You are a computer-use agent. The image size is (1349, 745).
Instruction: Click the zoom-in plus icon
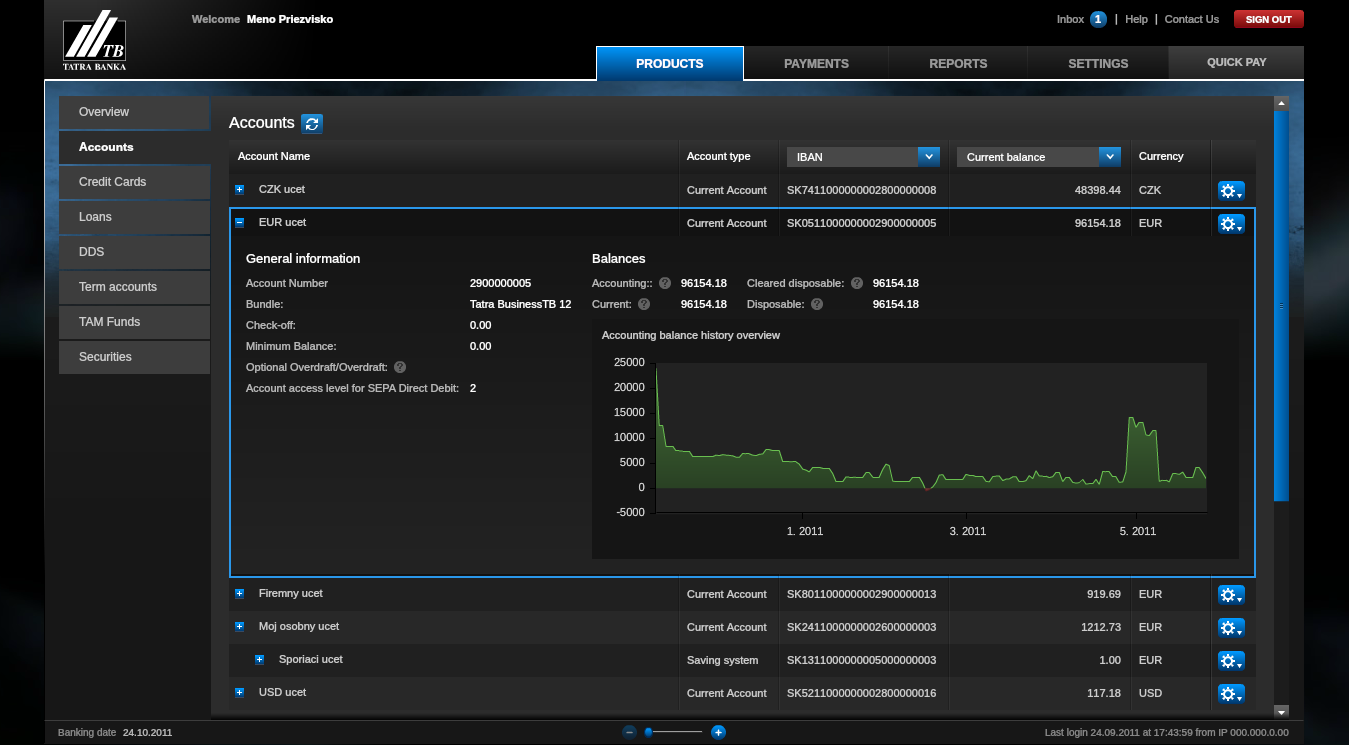[x=718, y=732]
